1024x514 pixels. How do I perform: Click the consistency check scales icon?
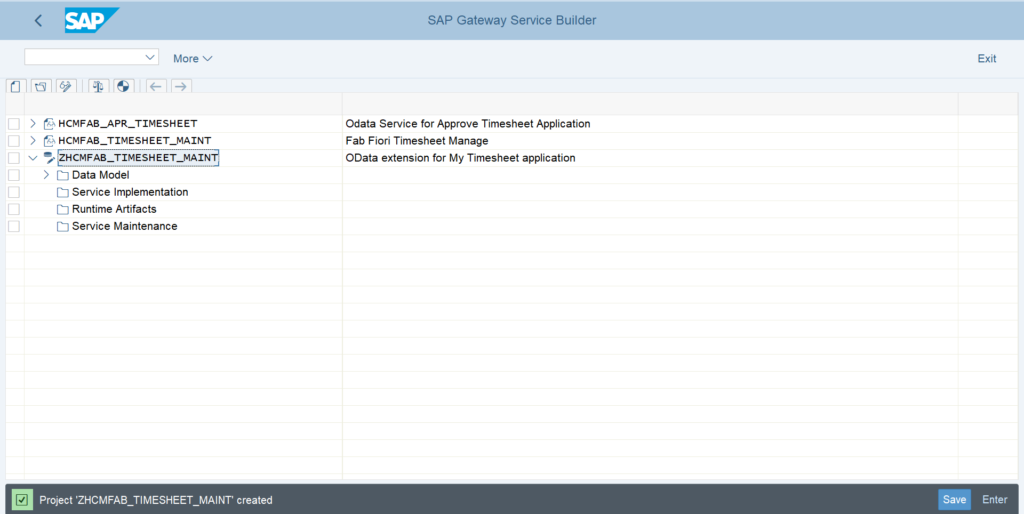[98, 86]
